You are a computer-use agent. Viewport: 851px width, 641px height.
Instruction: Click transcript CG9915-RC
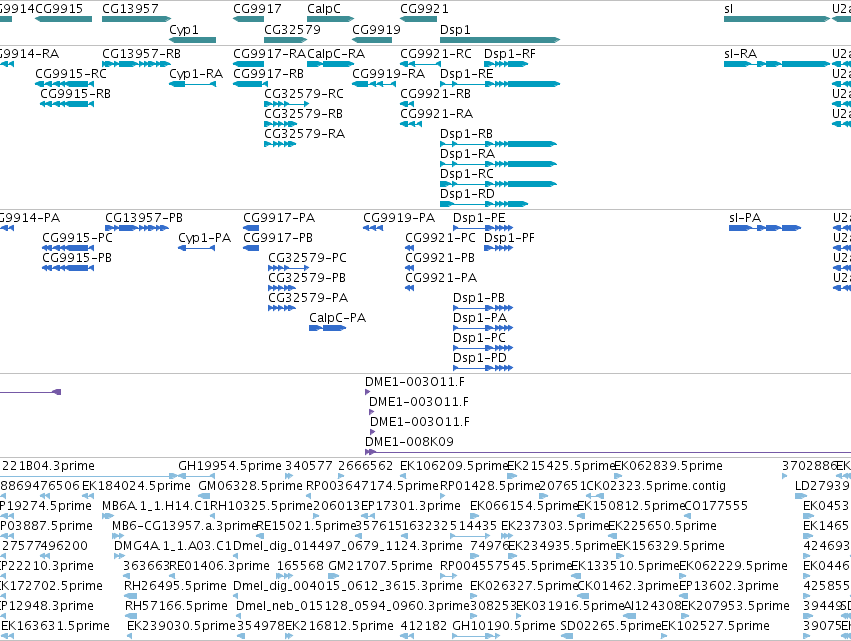[x=64, y=84]
